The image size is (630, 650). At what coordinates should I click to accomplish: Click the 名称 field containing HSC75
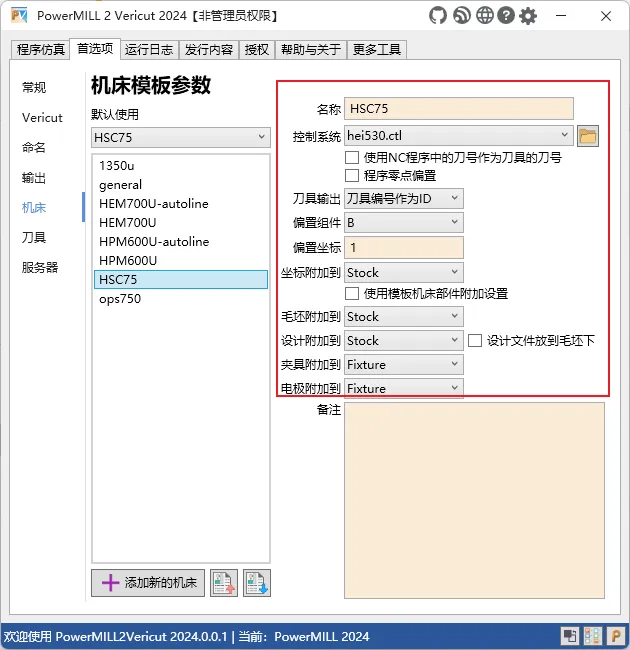pos(459,109)
